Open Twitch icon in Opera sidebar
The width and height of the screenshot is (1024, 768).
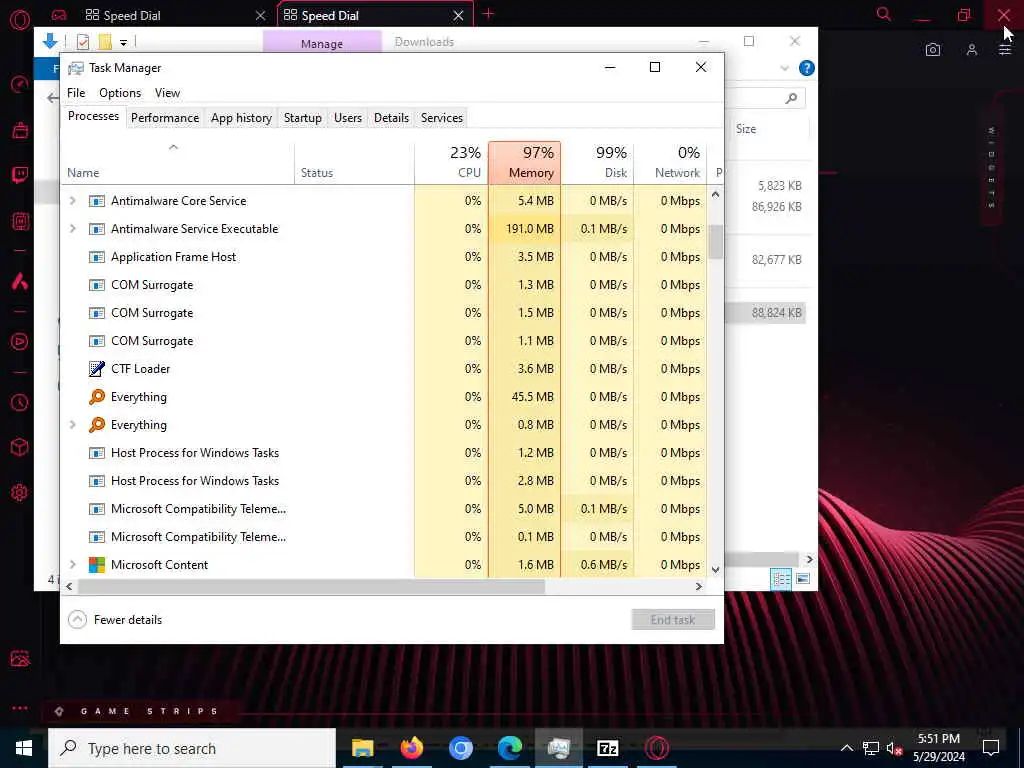[x=20, y=175]
